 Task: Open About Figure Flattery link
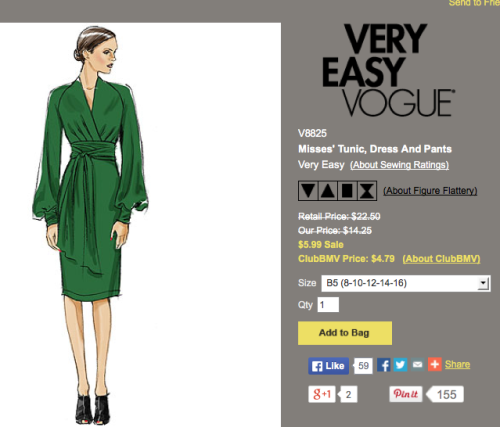[x=430, y=191]
